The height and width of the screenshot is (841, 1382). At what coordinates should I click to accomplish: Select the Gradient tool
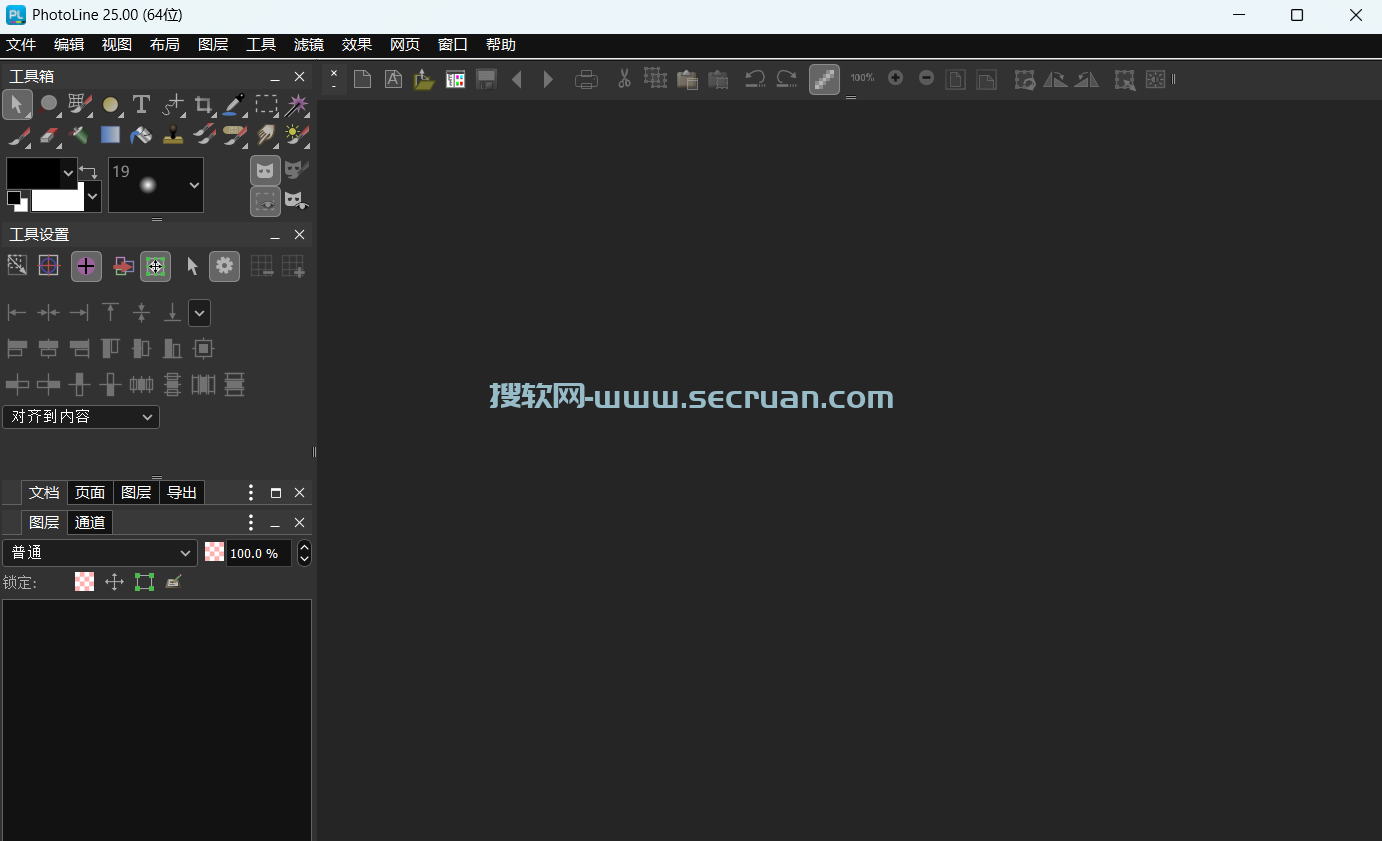[x=110, y=135]
